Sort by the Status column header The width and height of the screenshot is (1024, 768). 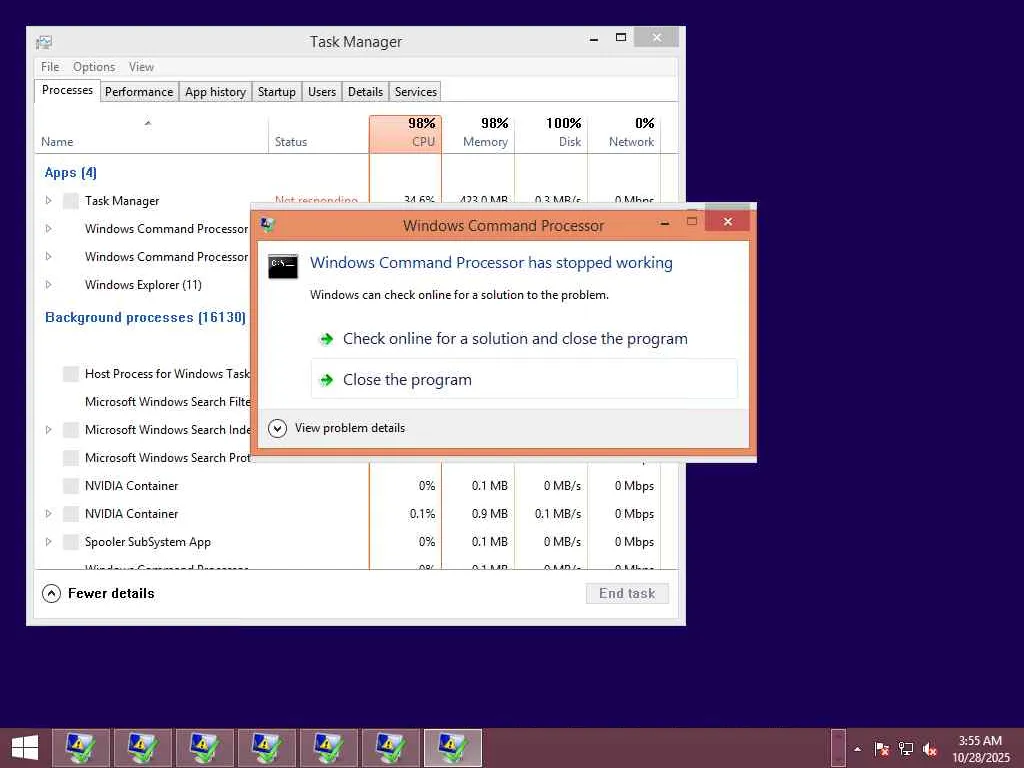(x=319, y=134)
